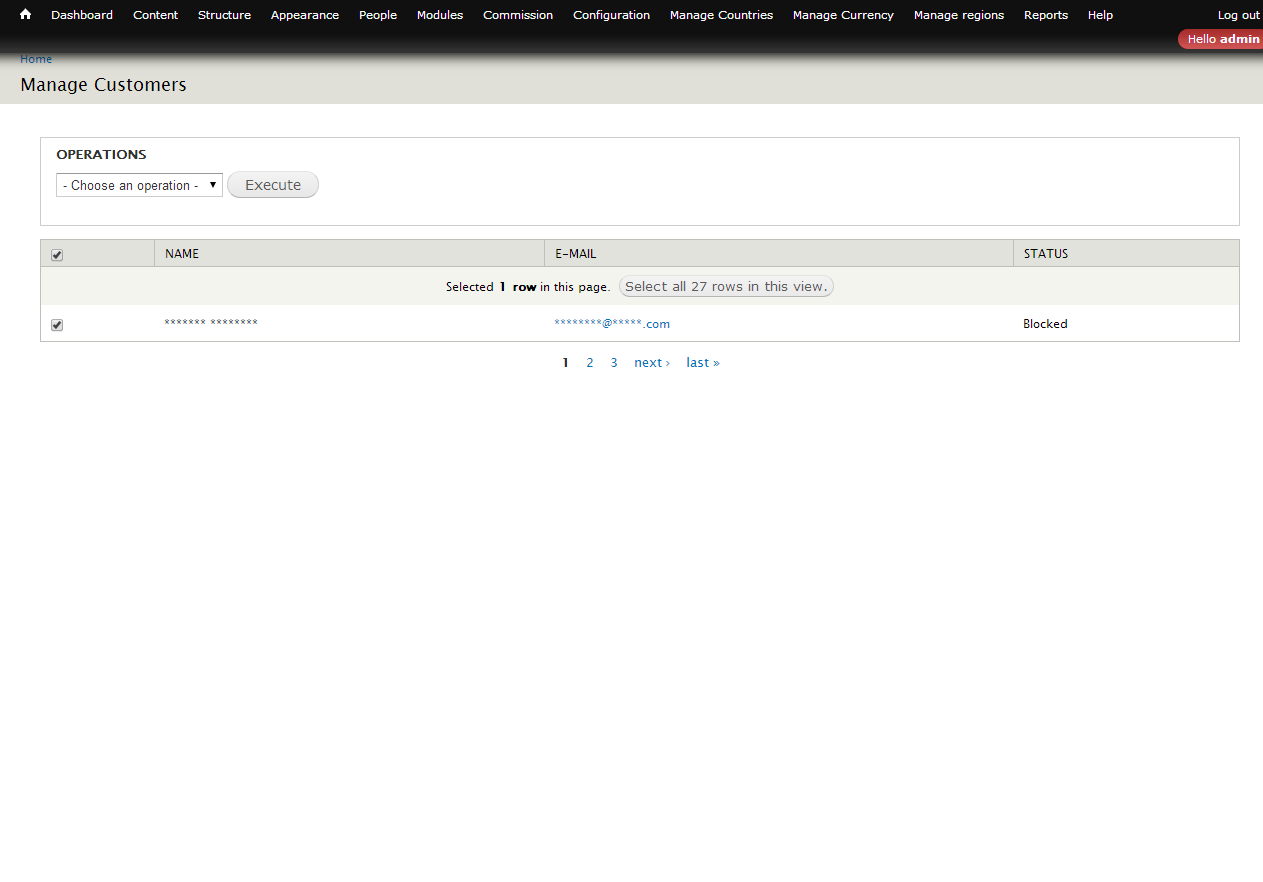The height and width of the screenshot is (882, 1263).
Task: Open the Modules admin menu
Action: 439,15
